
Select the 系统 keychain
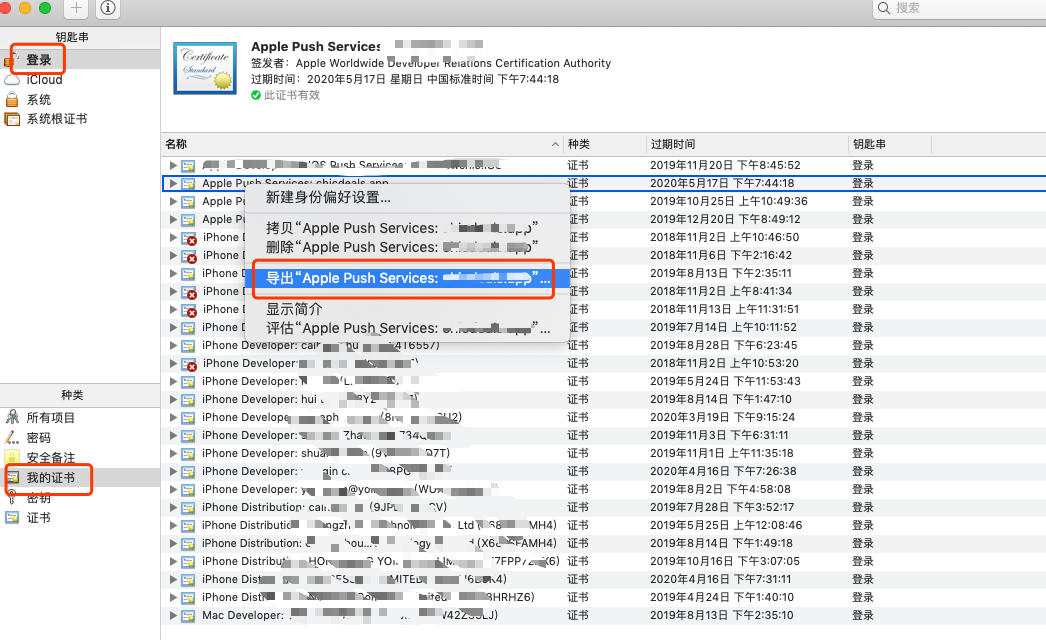[39, 99]
